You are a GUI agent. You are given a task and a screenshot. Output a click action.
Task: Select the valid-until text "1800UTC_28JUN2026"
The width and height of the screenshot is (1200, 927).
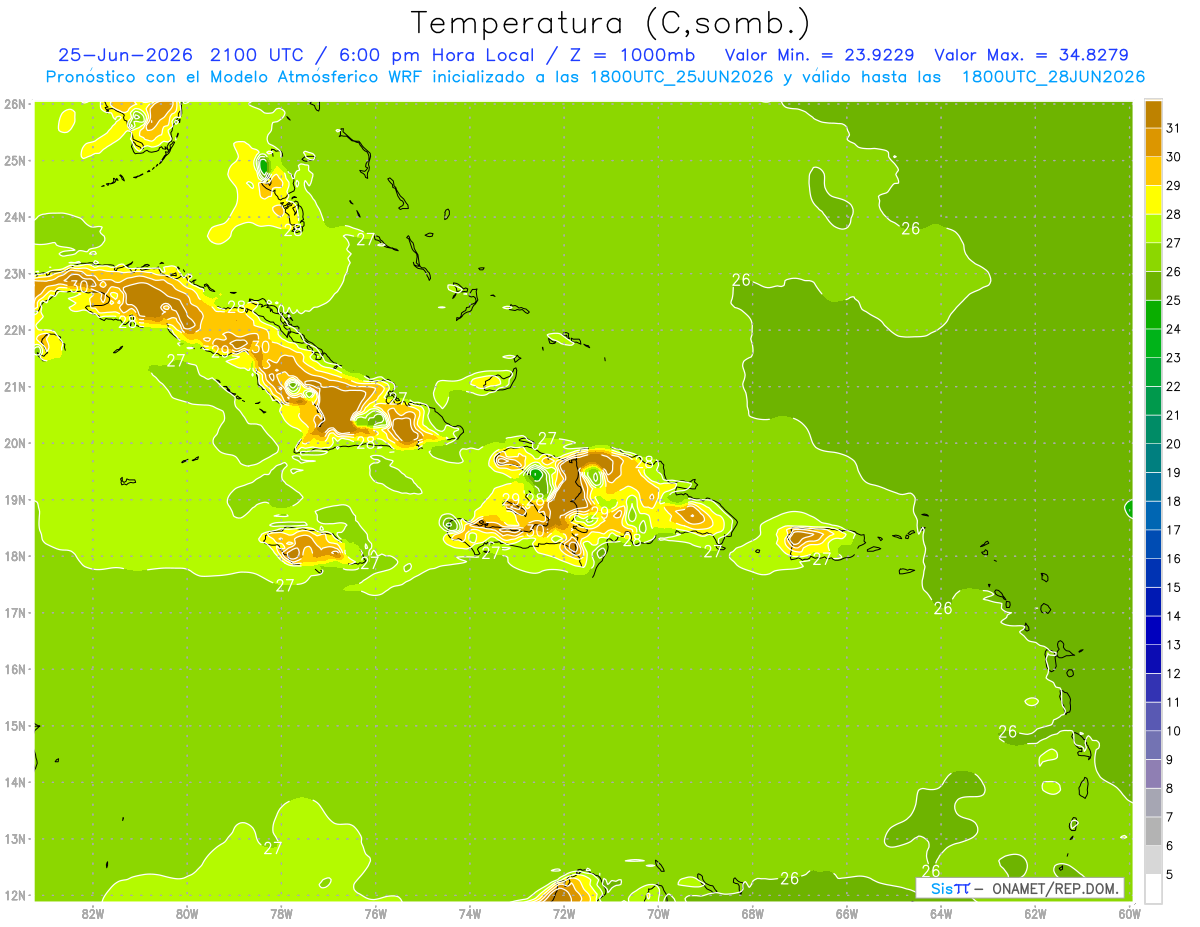[x=1053, y=76]
